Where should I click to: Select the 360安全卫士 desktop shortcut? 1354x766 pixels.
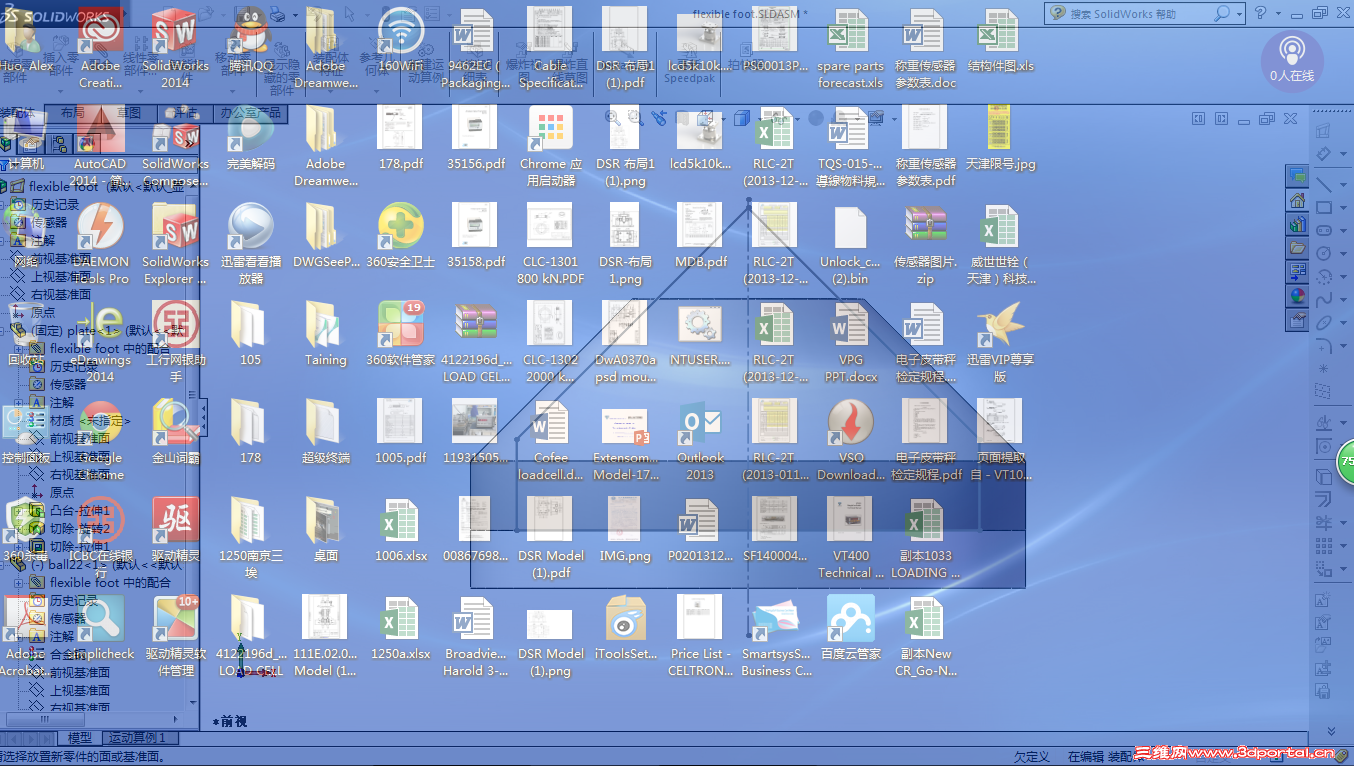[x=401, y=236]
